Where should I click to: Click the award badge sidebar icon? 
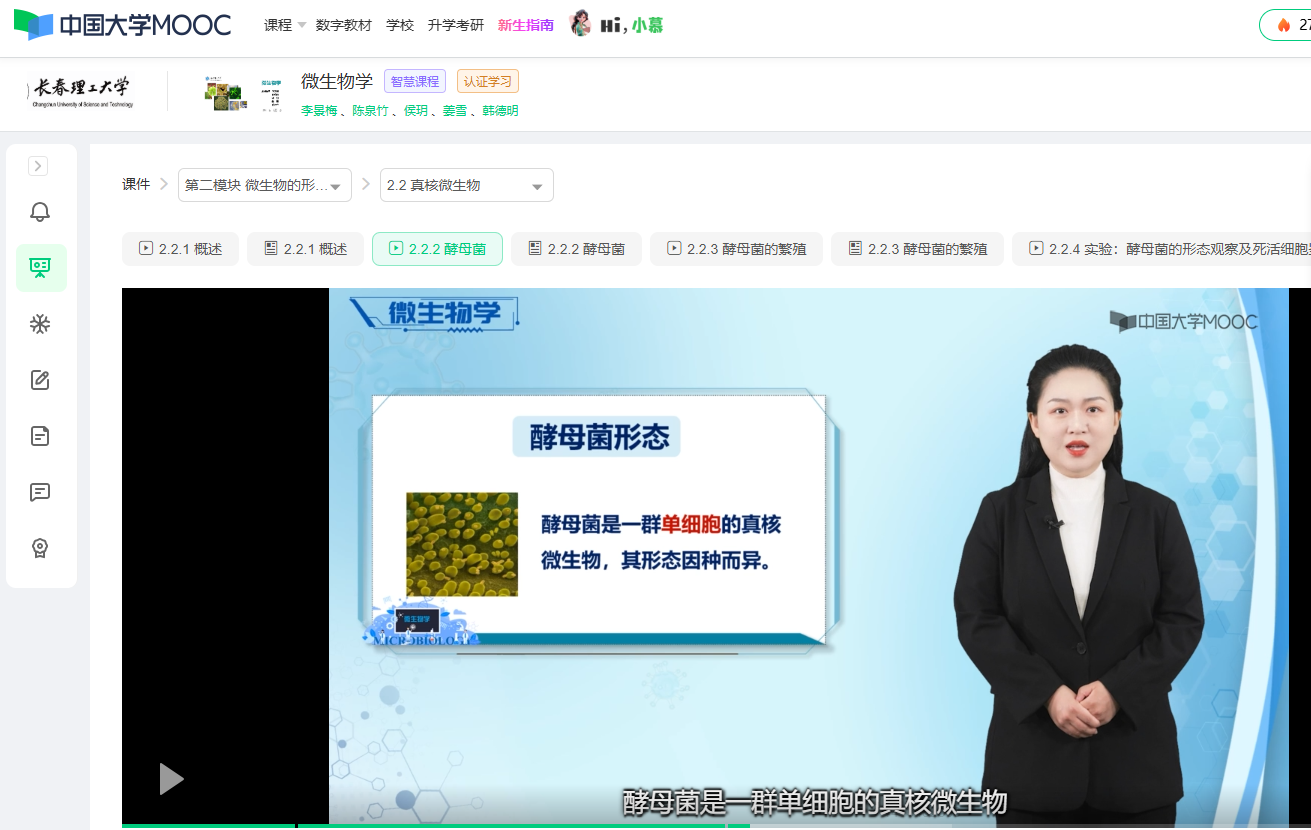40,548
